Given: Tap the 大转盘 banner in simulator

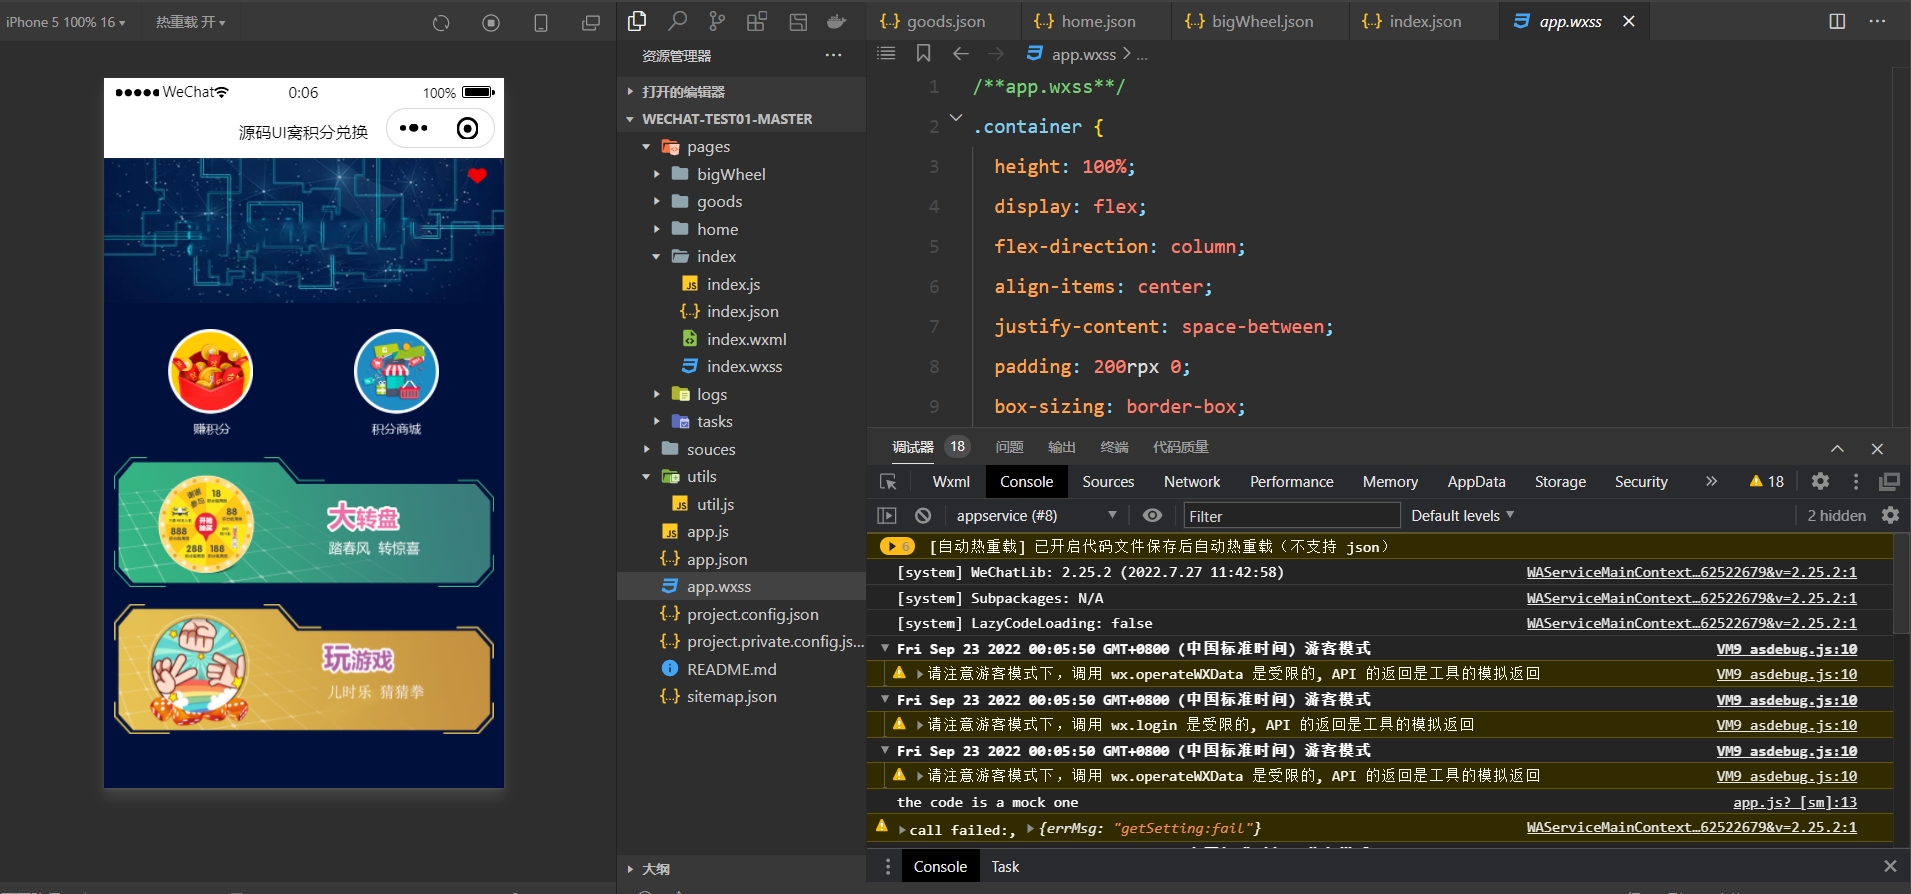Looking at the screenshot, I should [305, 523].
